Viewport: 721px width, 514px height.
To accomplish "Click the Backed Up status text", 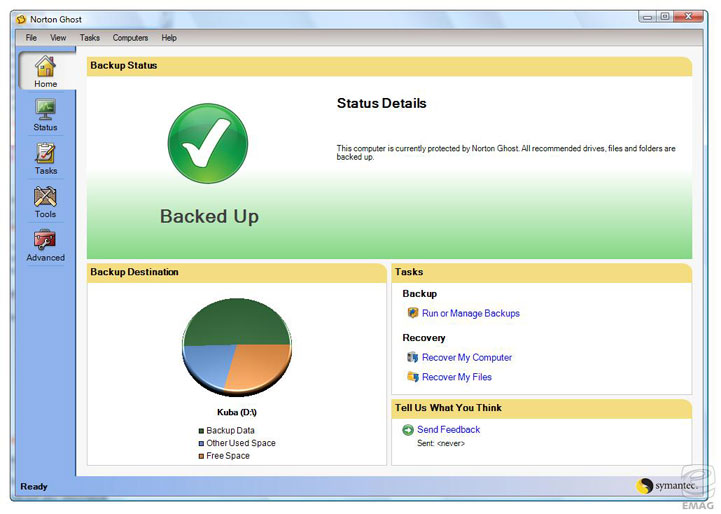I will [209, 216].
